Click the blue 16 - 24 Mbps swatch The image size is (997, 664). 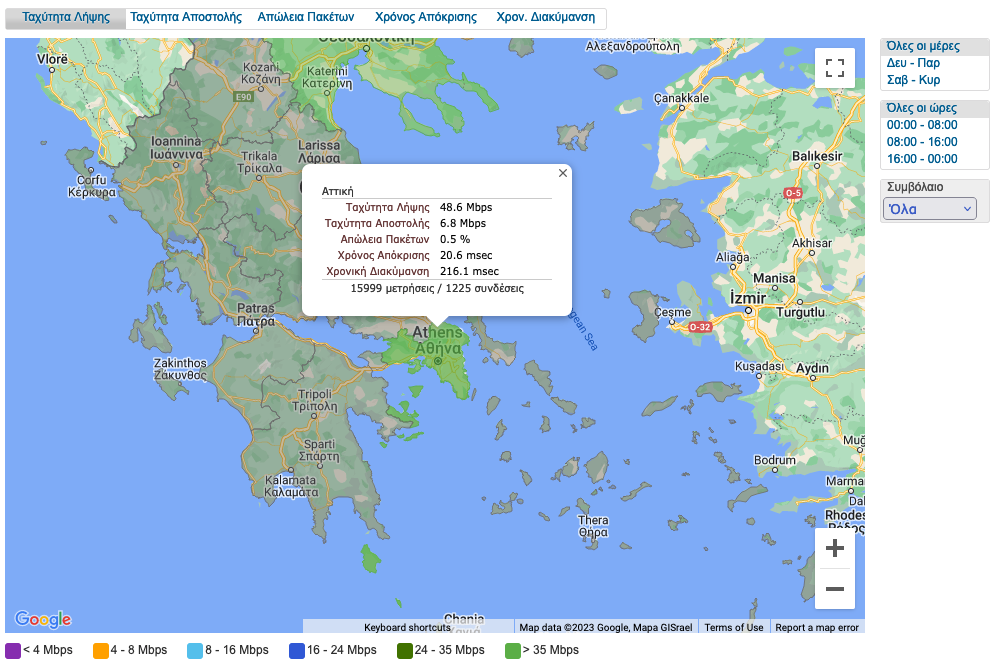297,651
